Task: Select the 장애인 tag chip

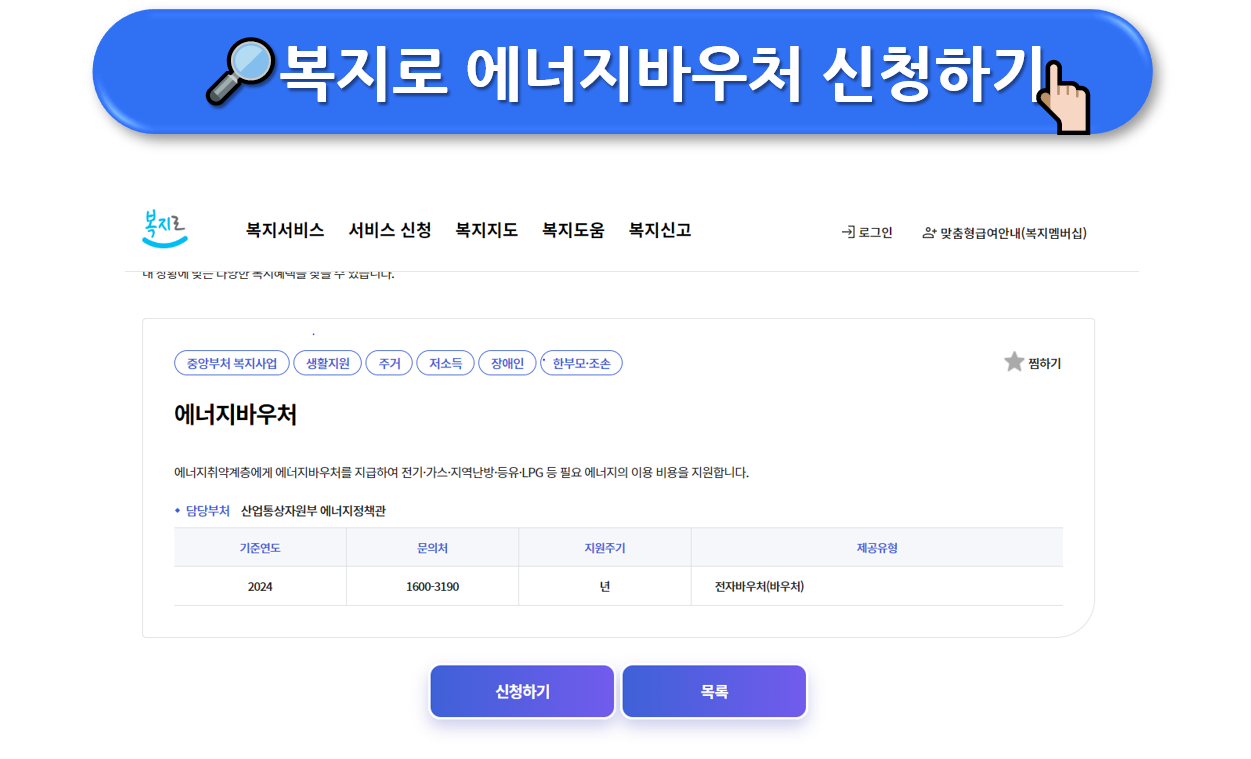Action: tap(507, 363)
